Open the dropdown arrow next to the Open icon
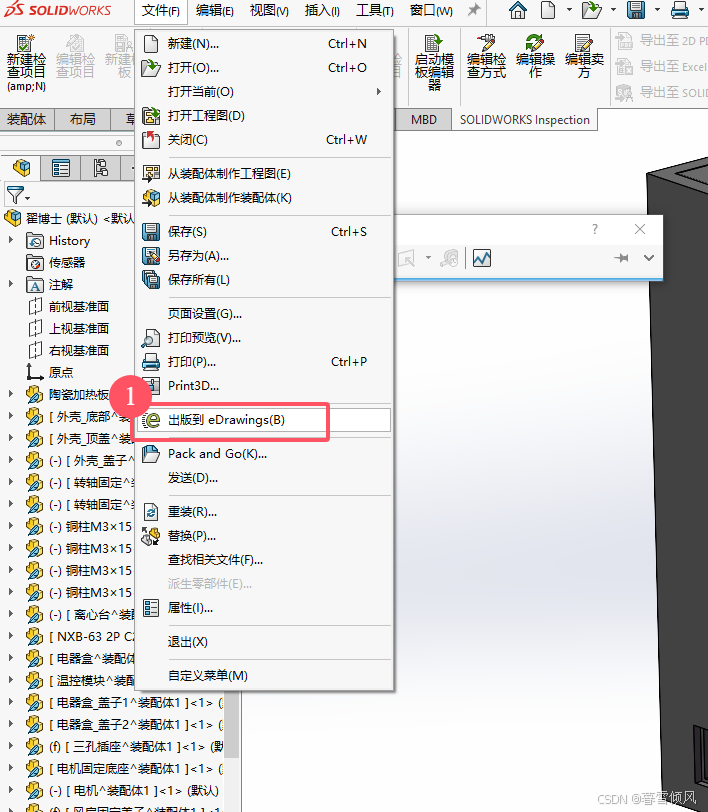Viewport: 708px width, 812px height. (x=613, y=10)
